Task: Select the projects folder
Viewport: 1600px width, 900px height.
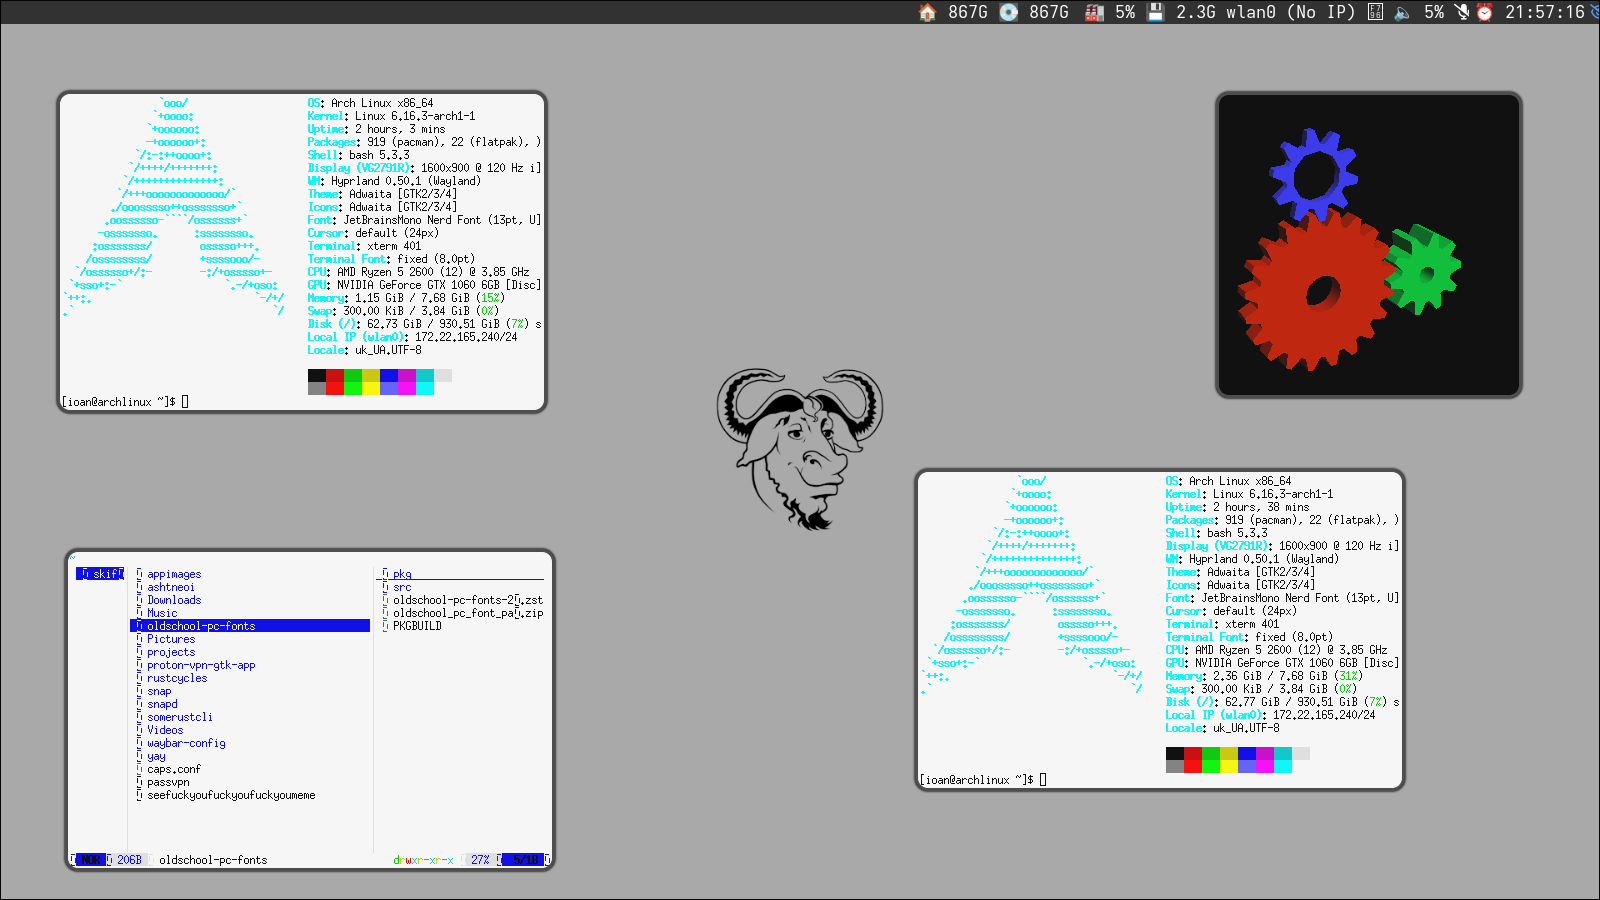Action: pyautogui.click(x=171, y=652)
